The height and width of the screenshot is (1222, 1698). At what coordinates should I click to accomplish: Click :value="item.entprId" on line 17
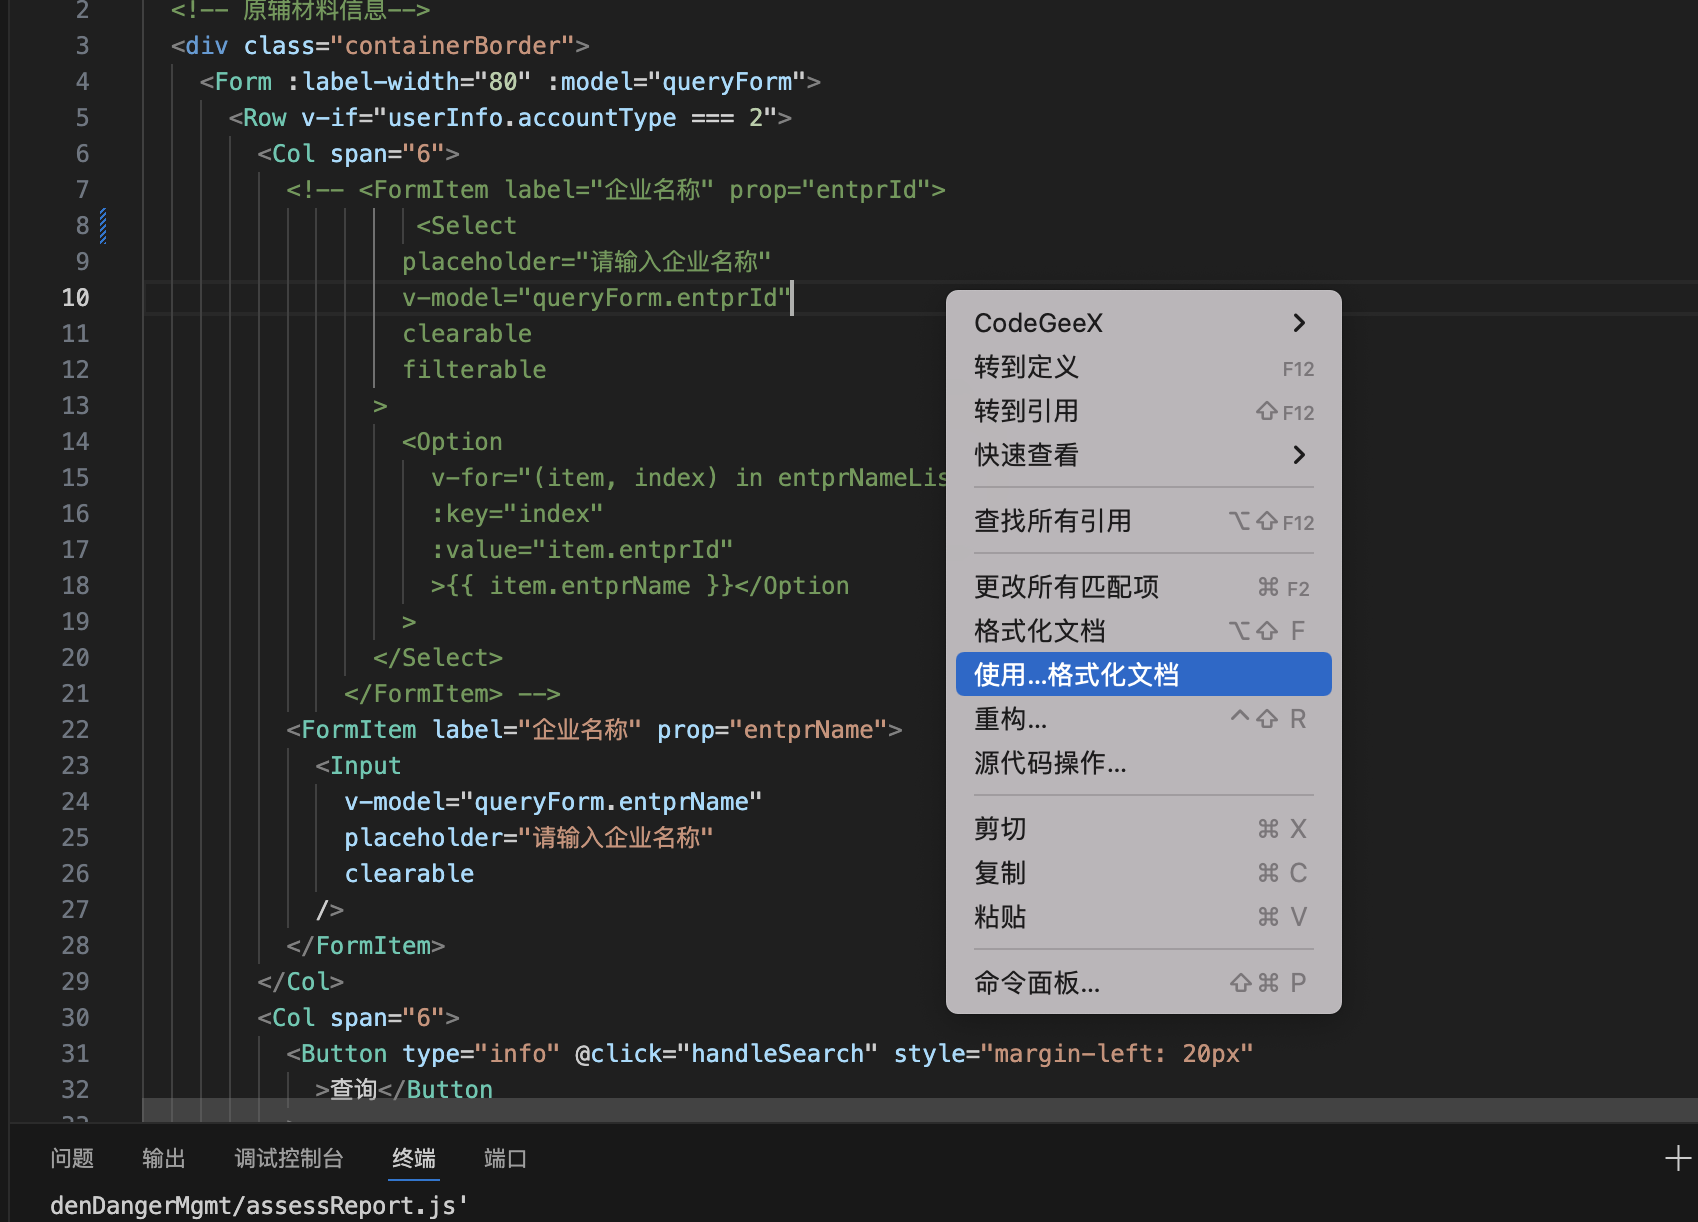point(582,550)
